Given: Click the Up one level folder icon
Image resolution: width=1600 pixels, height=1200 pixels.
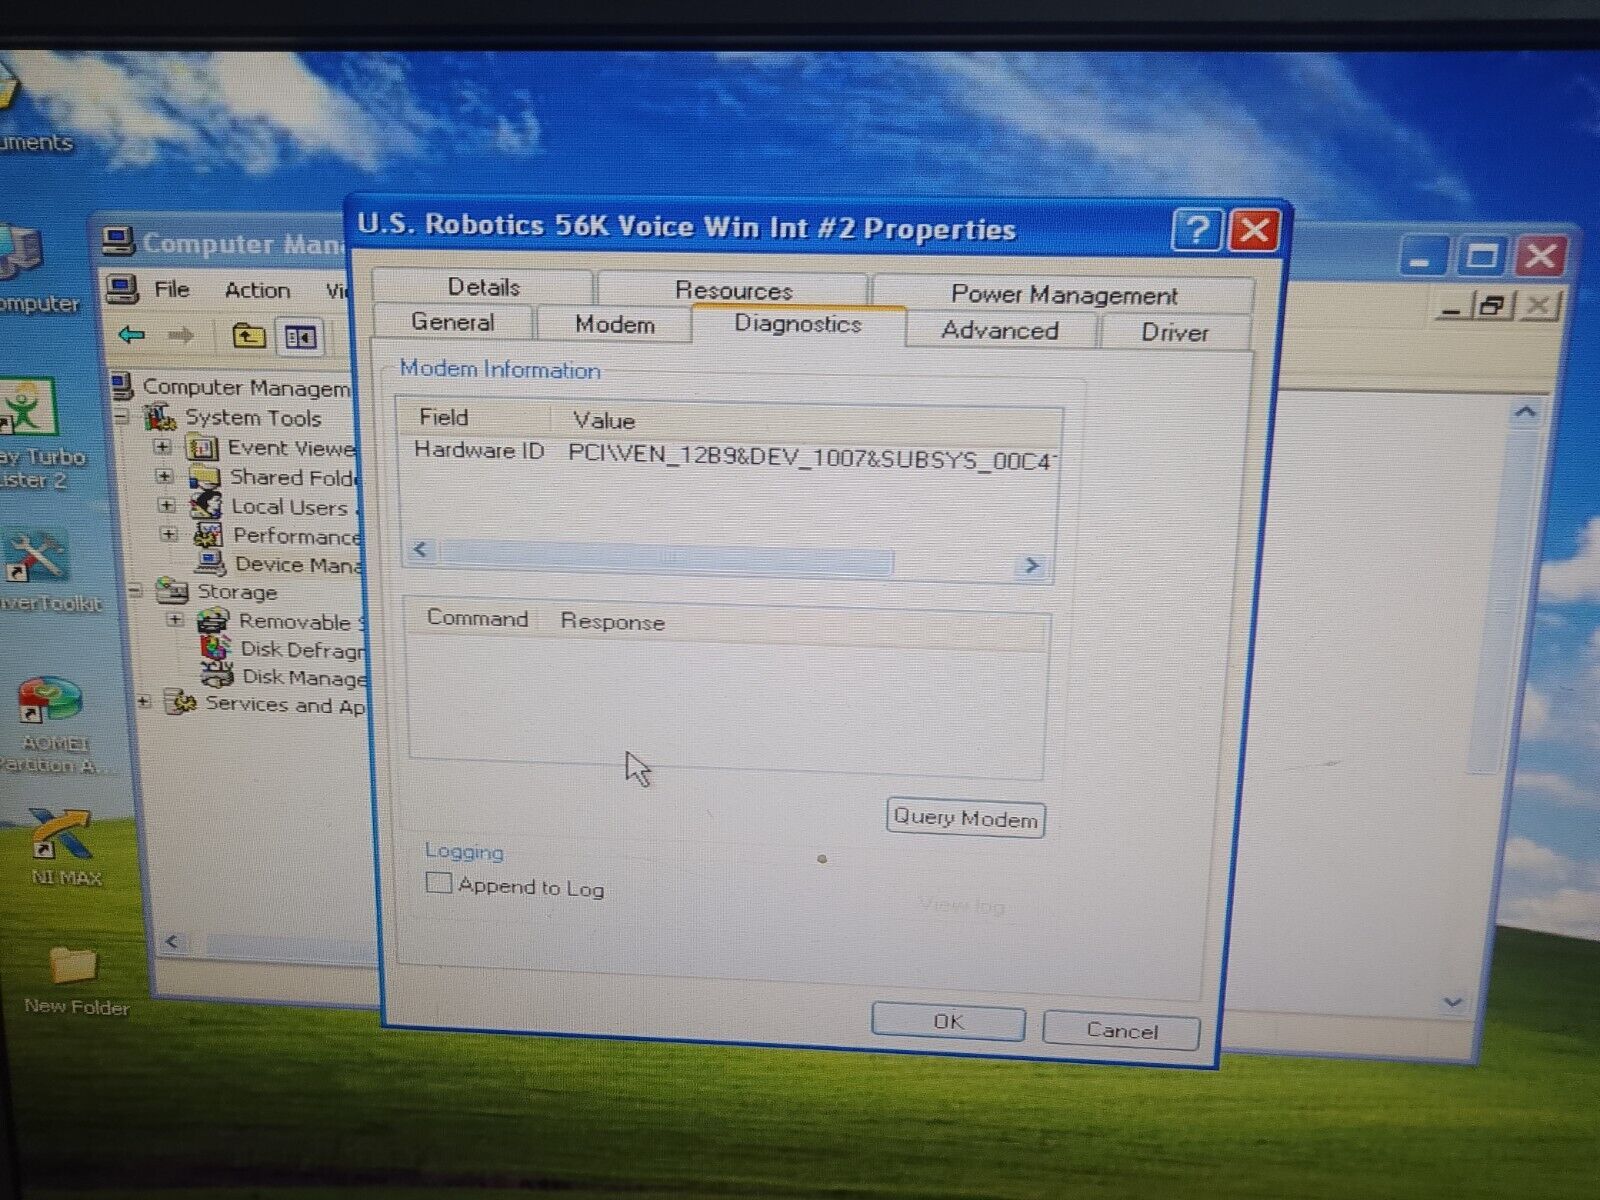Looking at the screenshot, I should pyautogui.click(x=247, y=336).
